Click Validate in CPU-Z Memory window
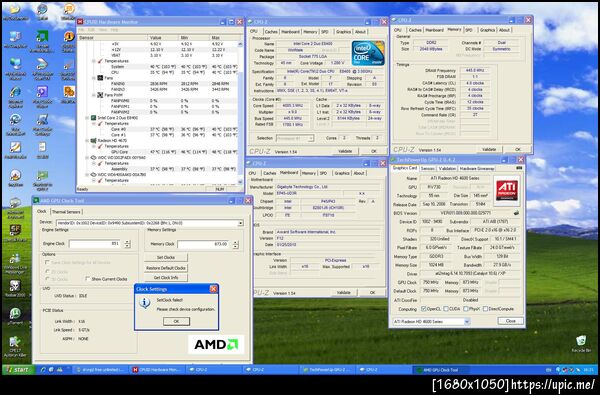The image size is (600, 395). (489, 149)
